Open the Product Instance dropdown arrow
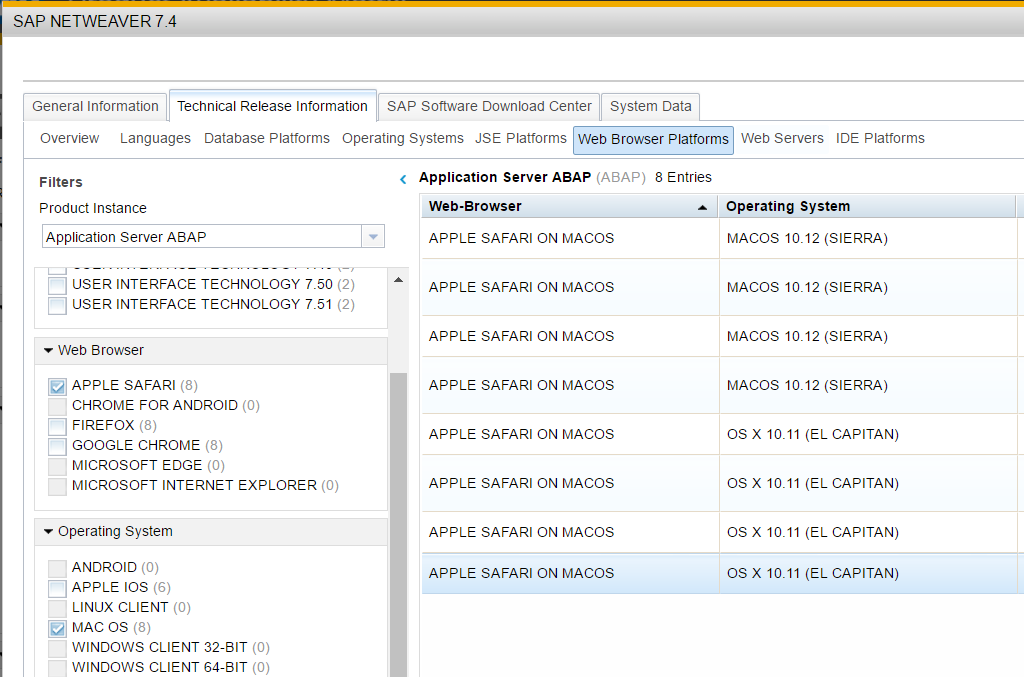 click(x=373, y=236)
